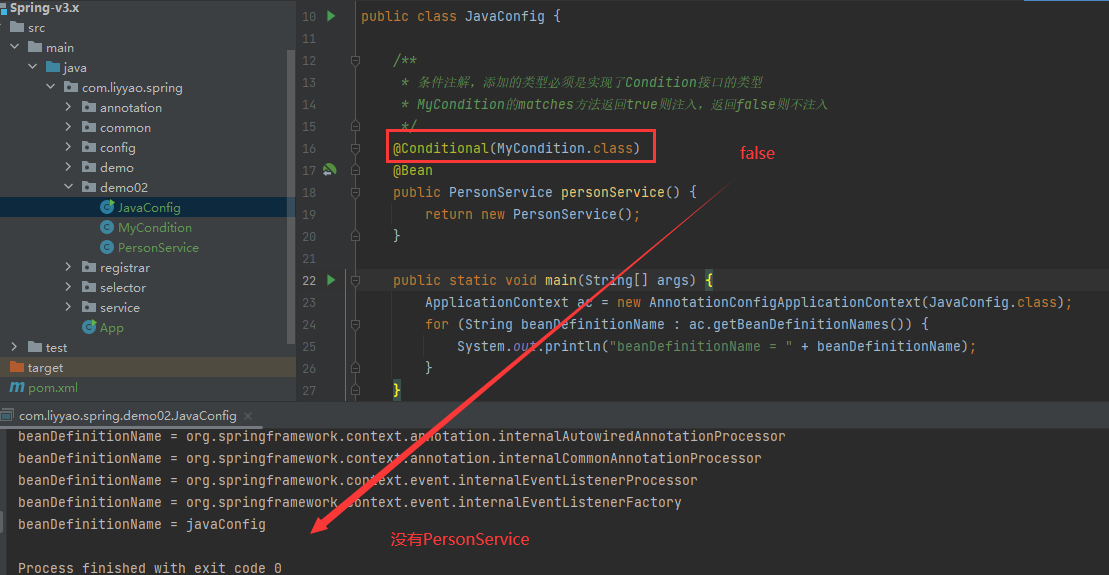
Task: Click line number 23 in gutter
Action: tap(309, 303)
